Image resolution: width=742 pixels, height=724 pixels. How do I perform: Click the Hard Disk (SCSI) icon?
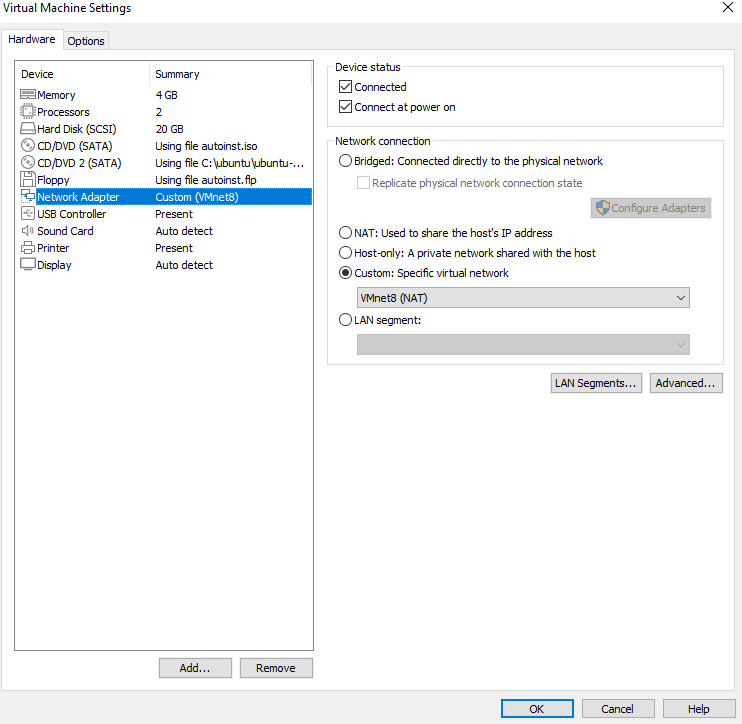click(x=28, y=129)
